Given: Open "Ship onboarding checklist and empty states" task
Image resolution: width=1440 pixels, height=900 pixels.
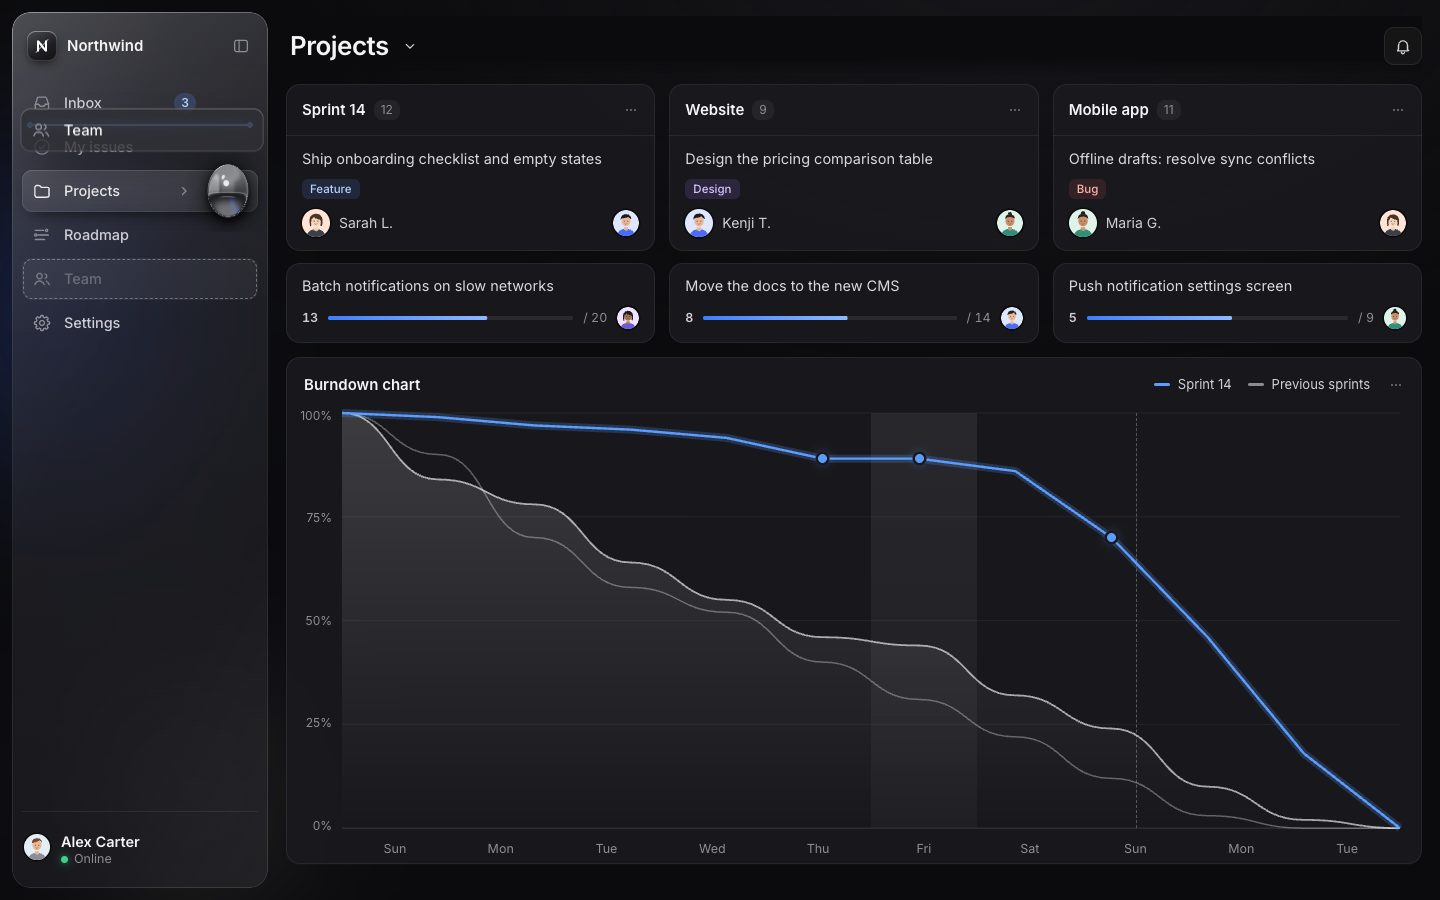Looking at the screenshot, I should tap(452, 159).
